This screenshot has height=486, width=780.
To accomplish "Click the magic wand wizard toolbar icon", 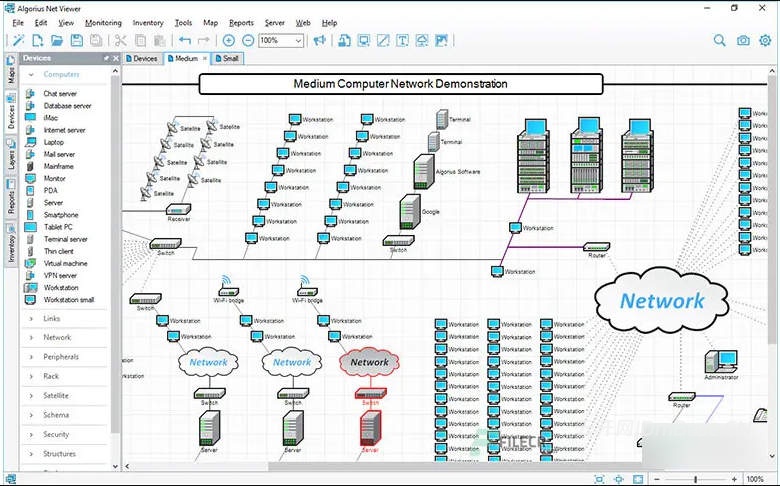I will (18, 40).
